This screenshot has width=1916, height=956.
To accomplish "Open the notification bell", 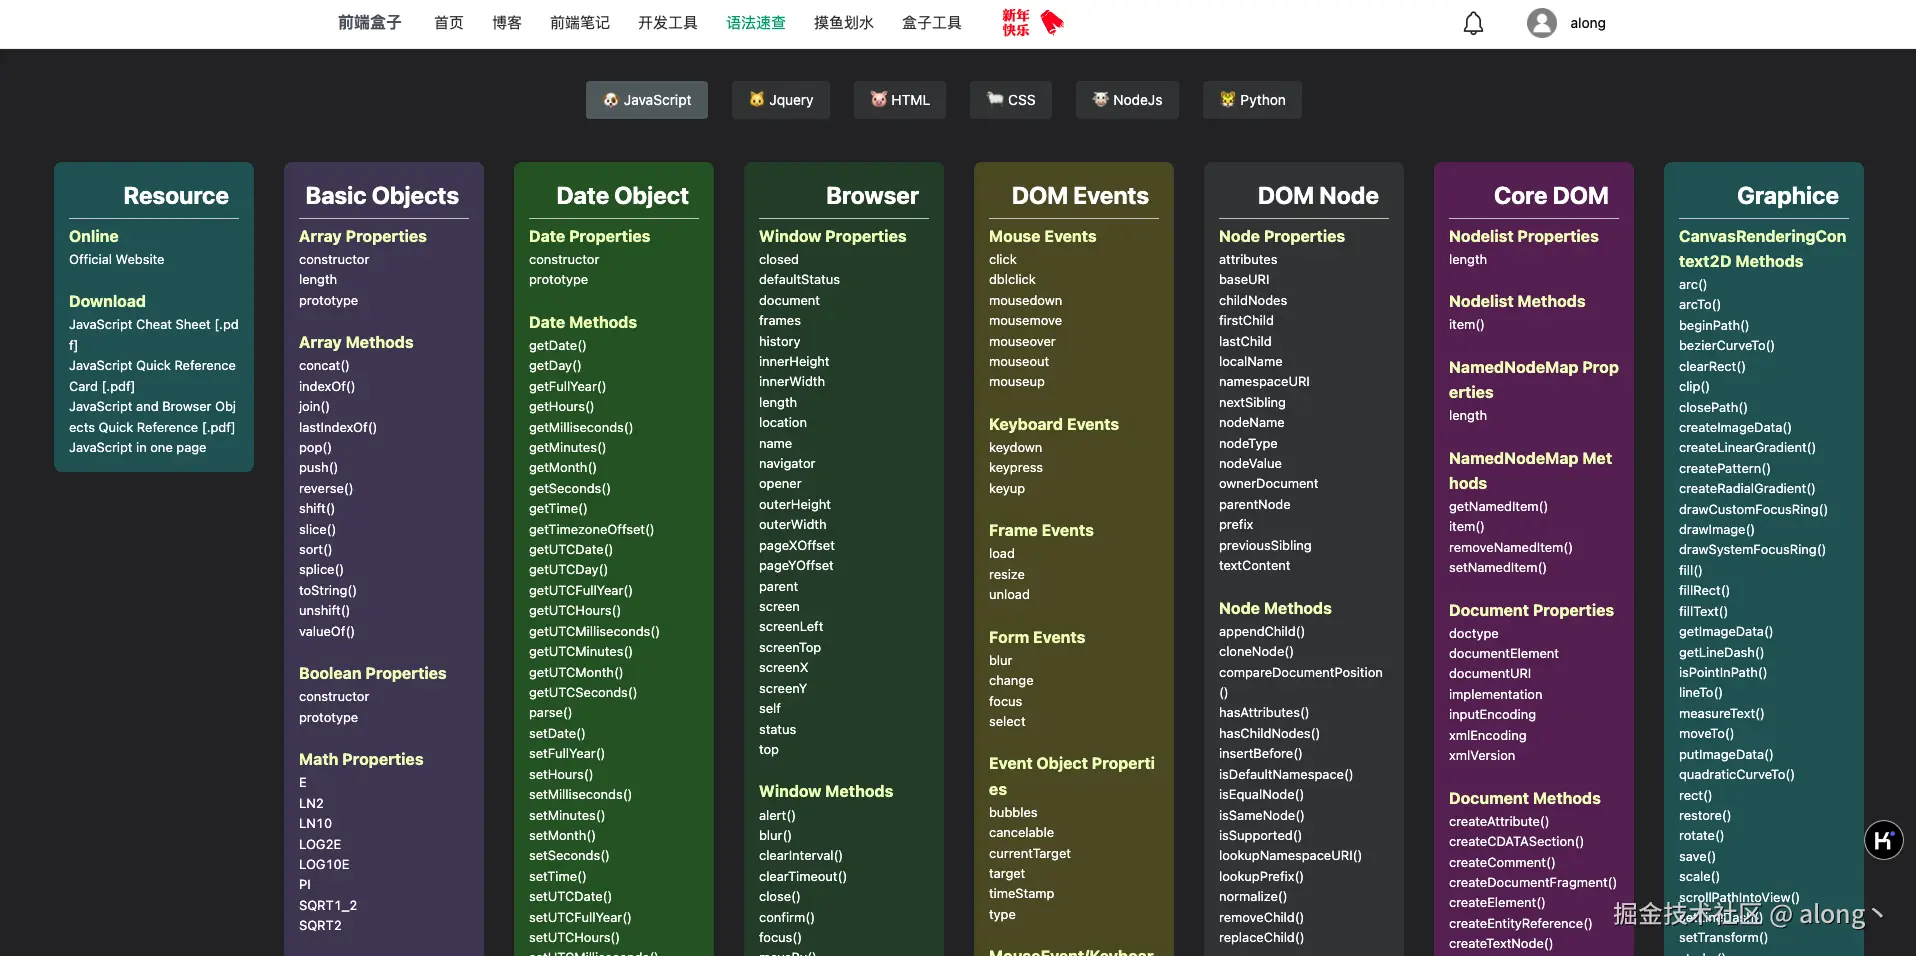I will pos(1473,23).
